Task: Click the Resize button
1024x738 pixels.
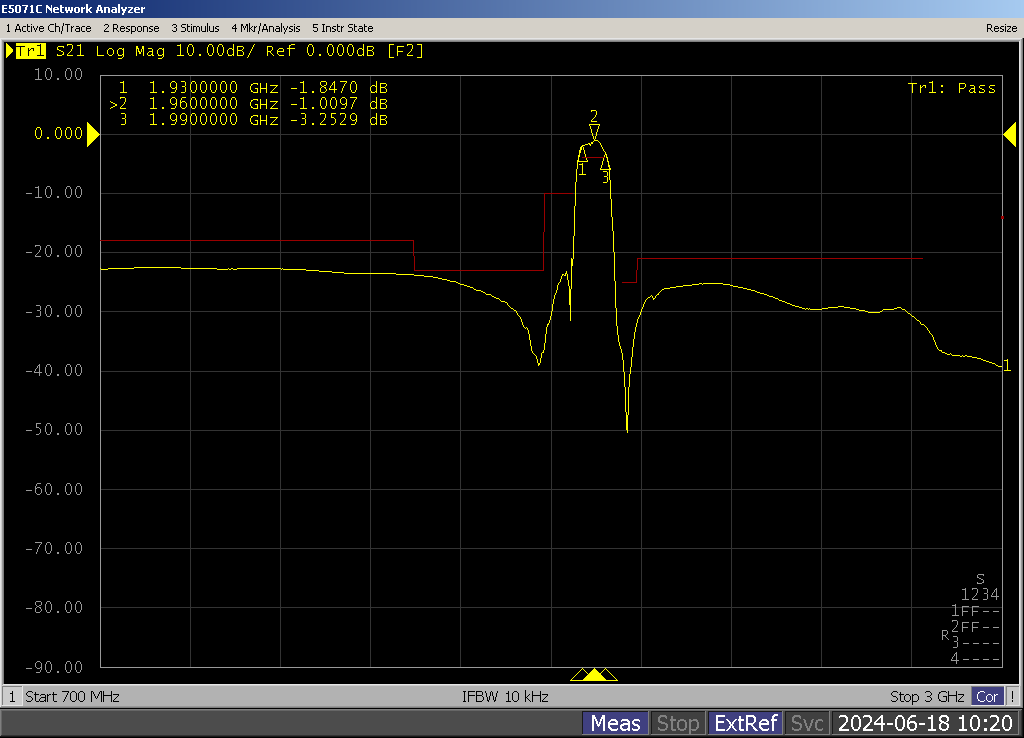Action: pyautogui.click(x=1001, y=28)
